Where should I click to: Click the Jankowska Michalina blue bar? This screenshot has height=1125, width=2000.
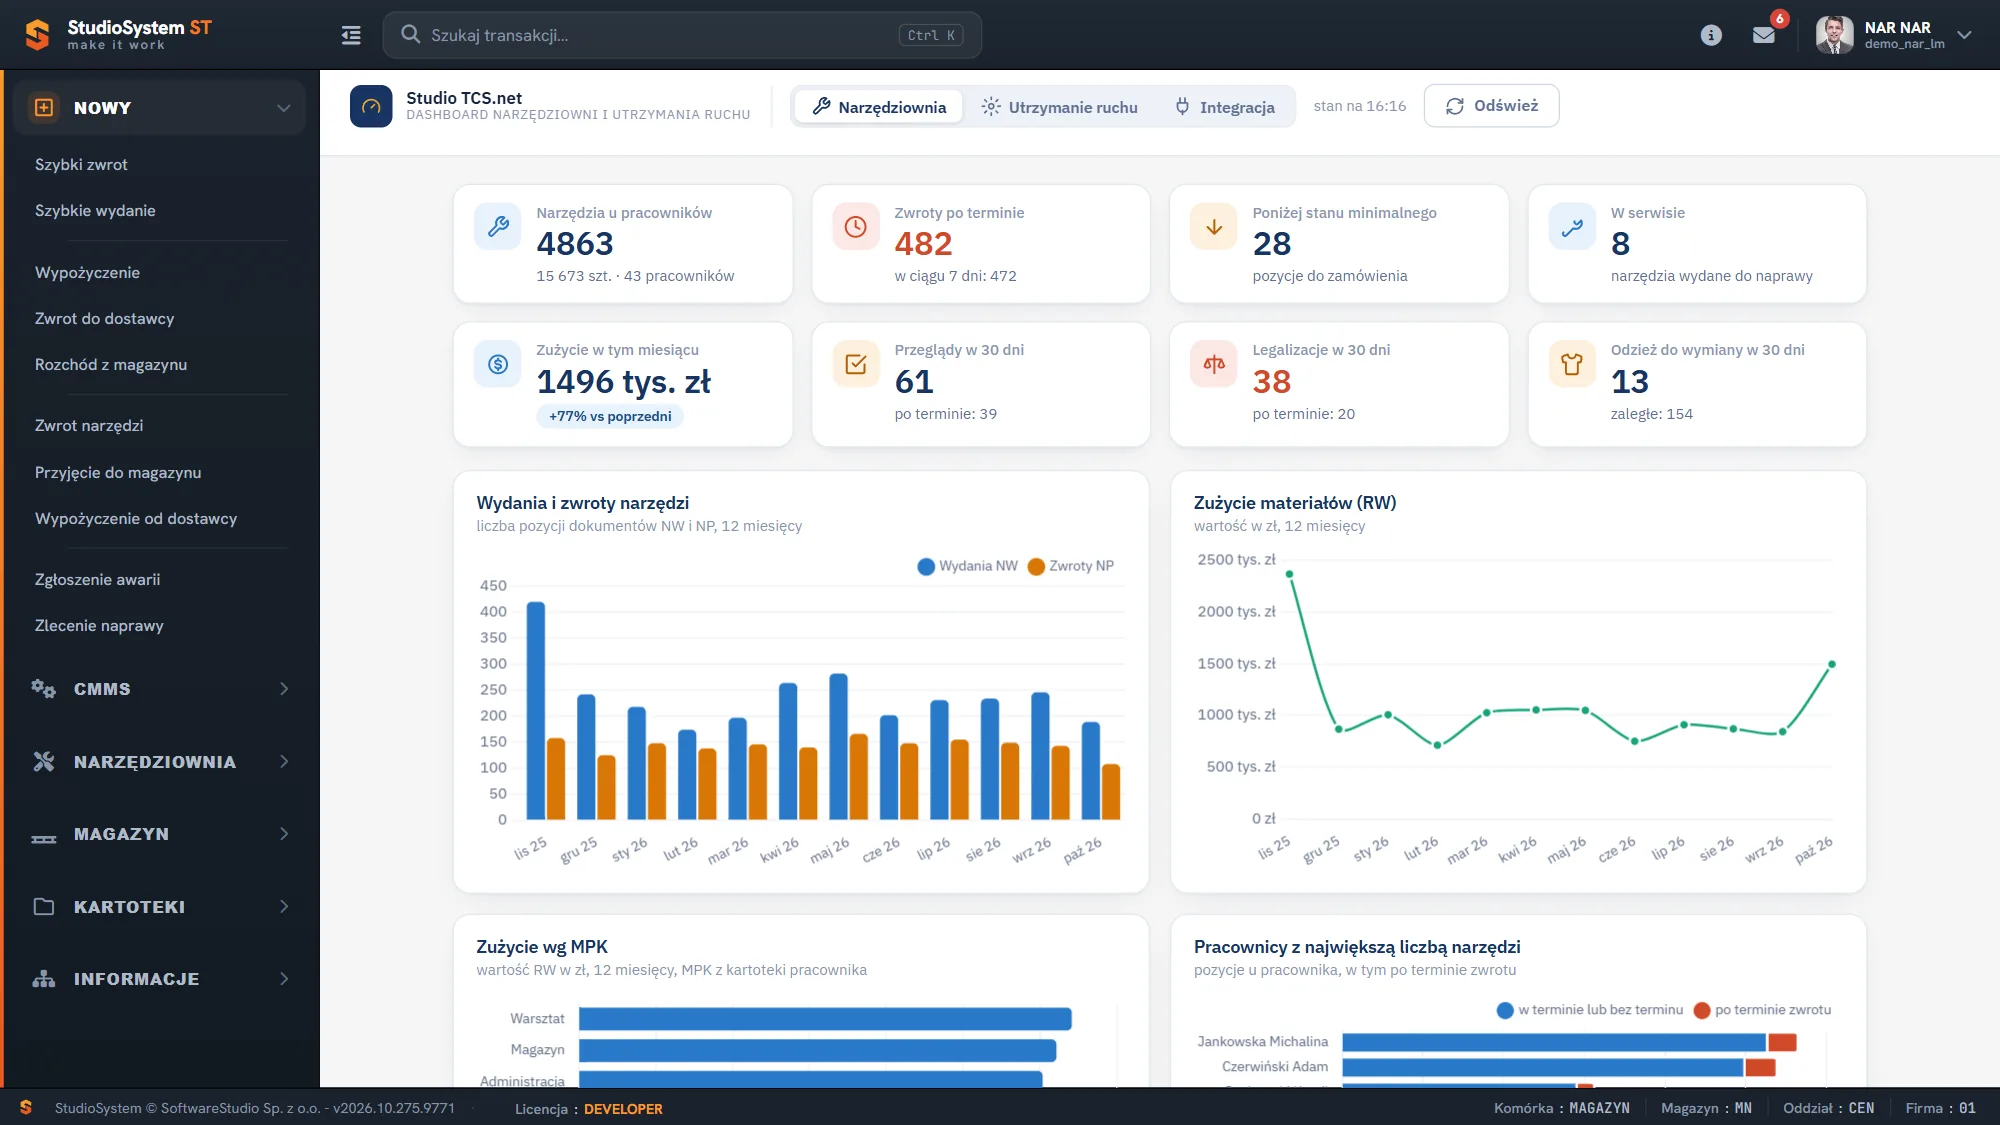tap(1554, 1042)
